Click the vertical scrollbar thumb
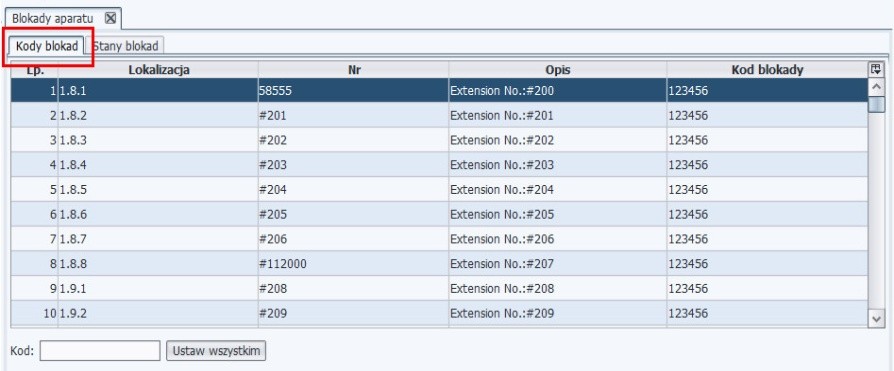The width and height of the screenshot is (894, 371). (876, 105)
